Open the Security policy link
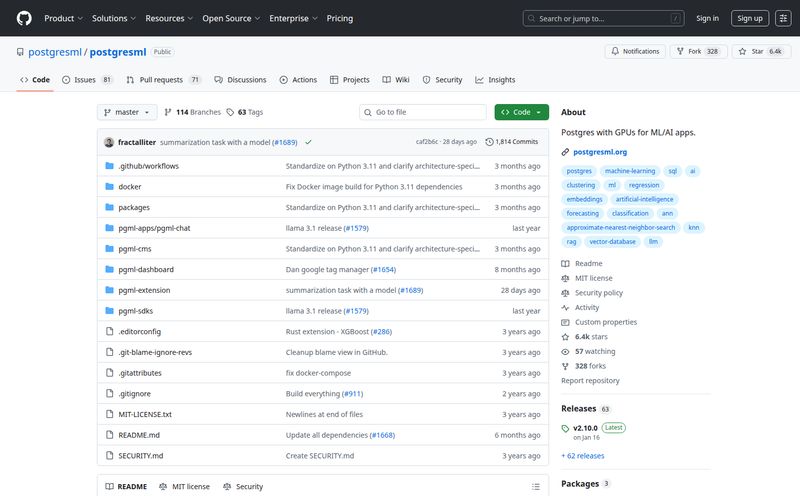The image size is (800, 496). click(x=598, y=293)
